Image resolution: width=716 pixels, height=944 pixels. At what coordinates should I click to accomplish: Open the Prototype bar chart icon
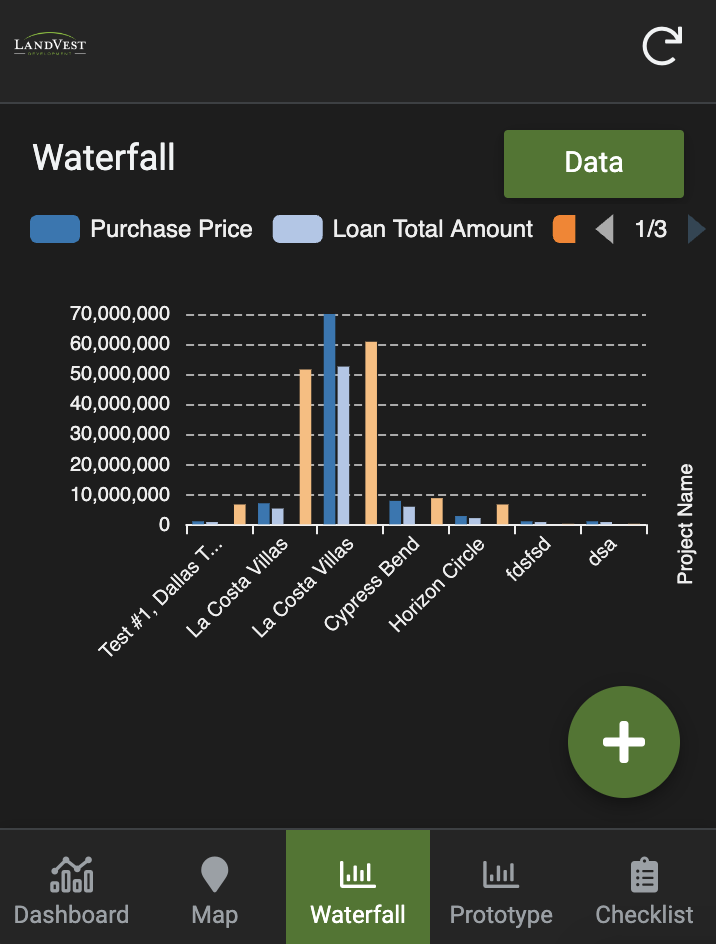[501, 875]
